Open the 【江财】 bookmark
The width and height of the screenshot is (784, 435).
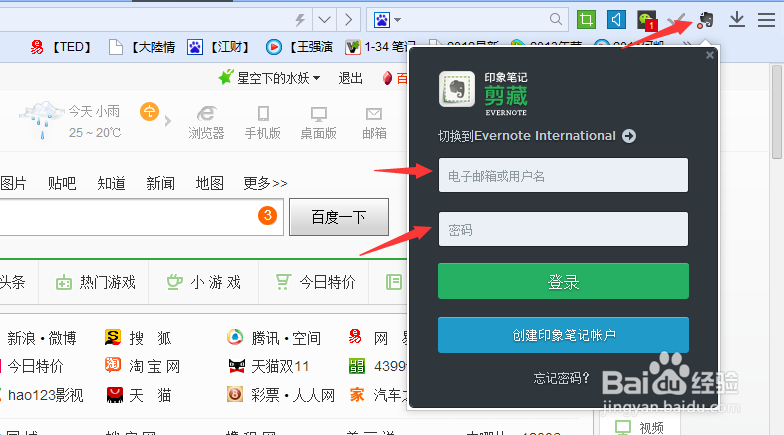(218, 47)
